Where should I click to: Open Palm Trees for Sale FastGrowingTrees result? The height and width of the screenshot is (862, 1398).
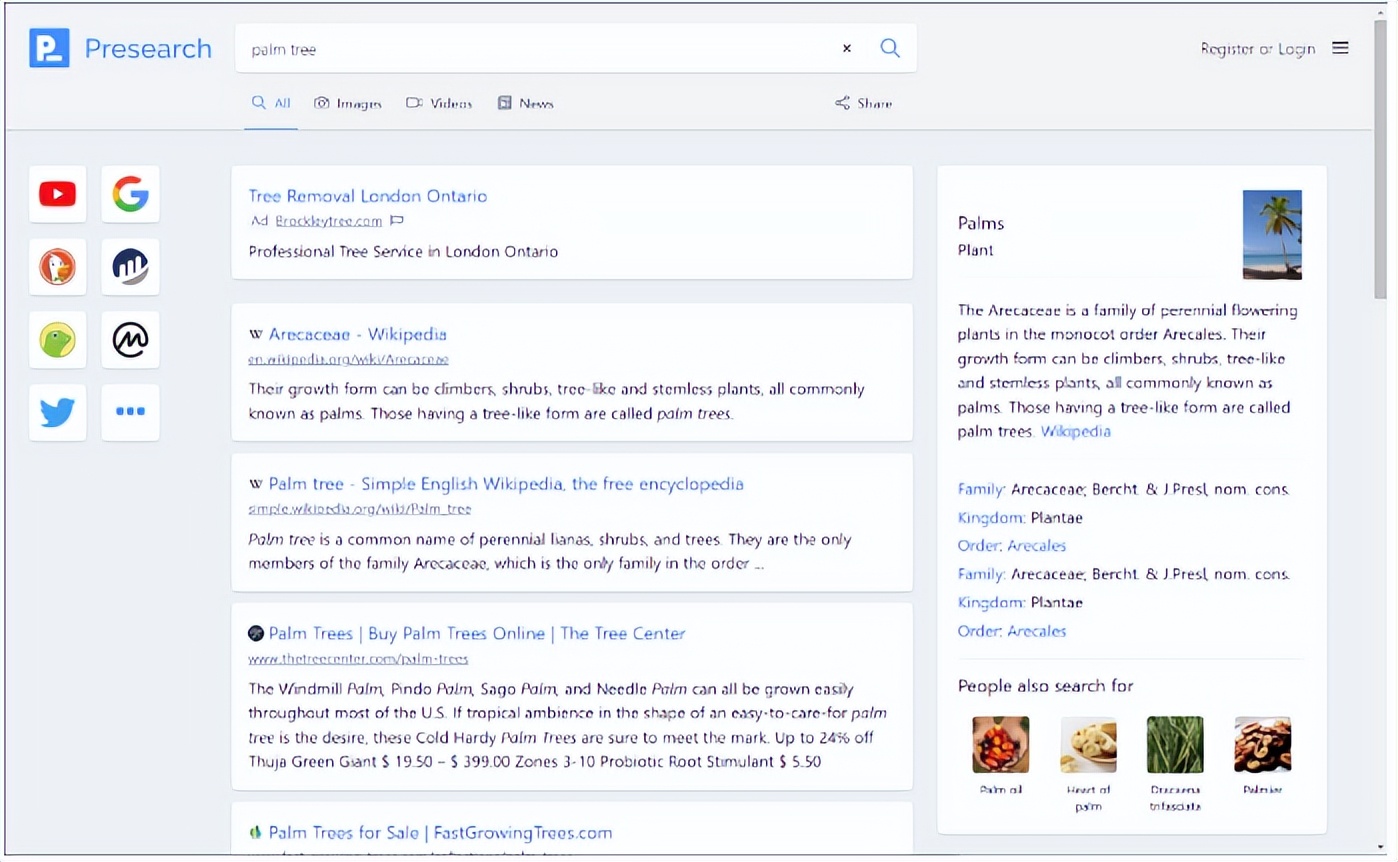coord(440,832)
